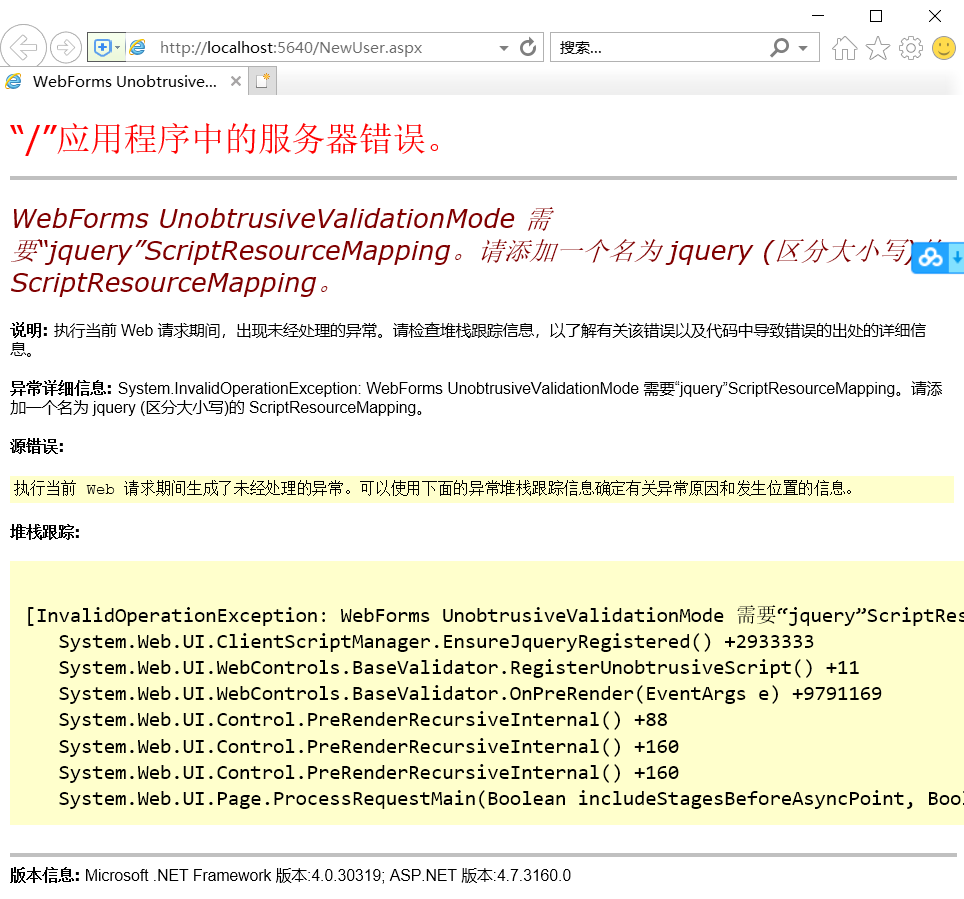The height and width of the screenshot is (899, 964).
Task: Click the yellow box text starting 执行当前 Web 请求期间生成了
Action: pos(433,488)
